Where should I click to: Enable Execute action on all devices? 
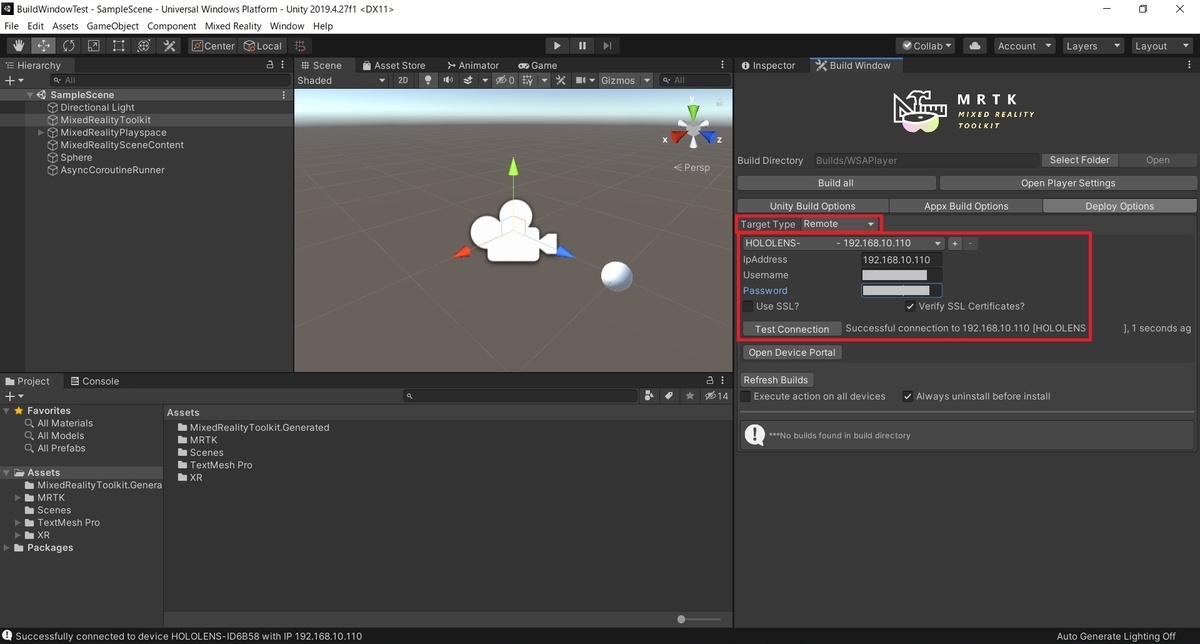point(745,396)
